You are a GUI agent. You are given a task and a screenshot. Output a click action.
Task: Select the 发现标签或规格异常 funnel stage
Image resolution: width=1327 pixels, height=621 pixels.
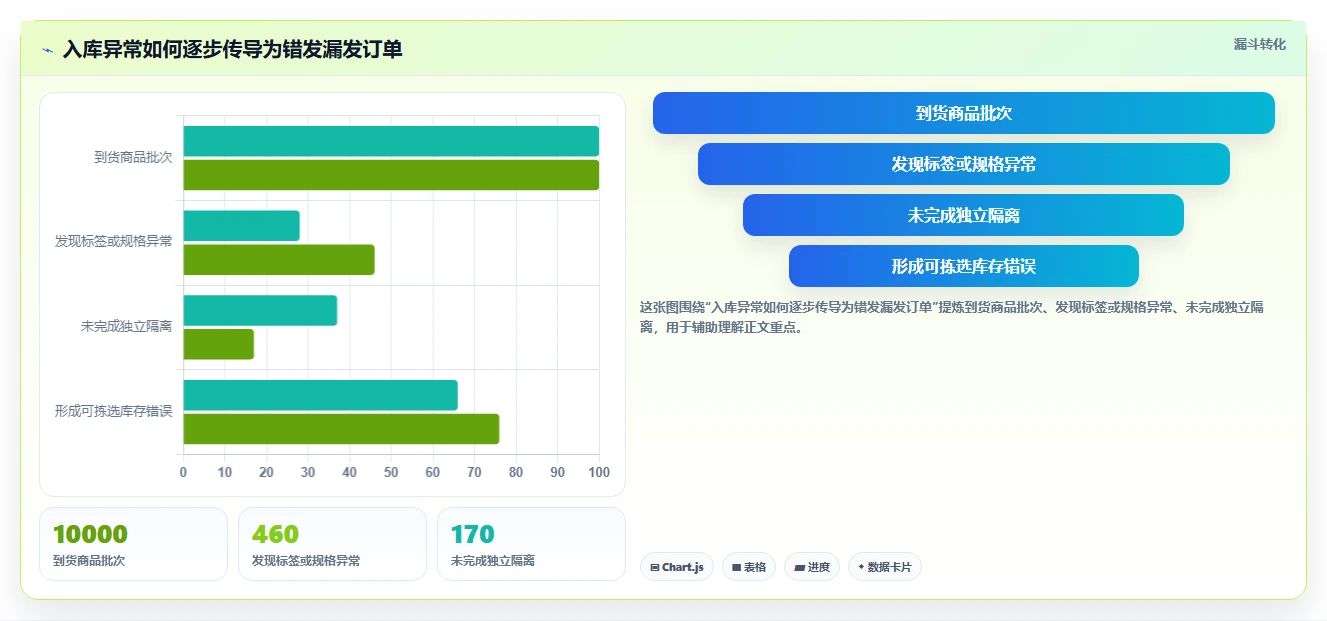[964, 164]
